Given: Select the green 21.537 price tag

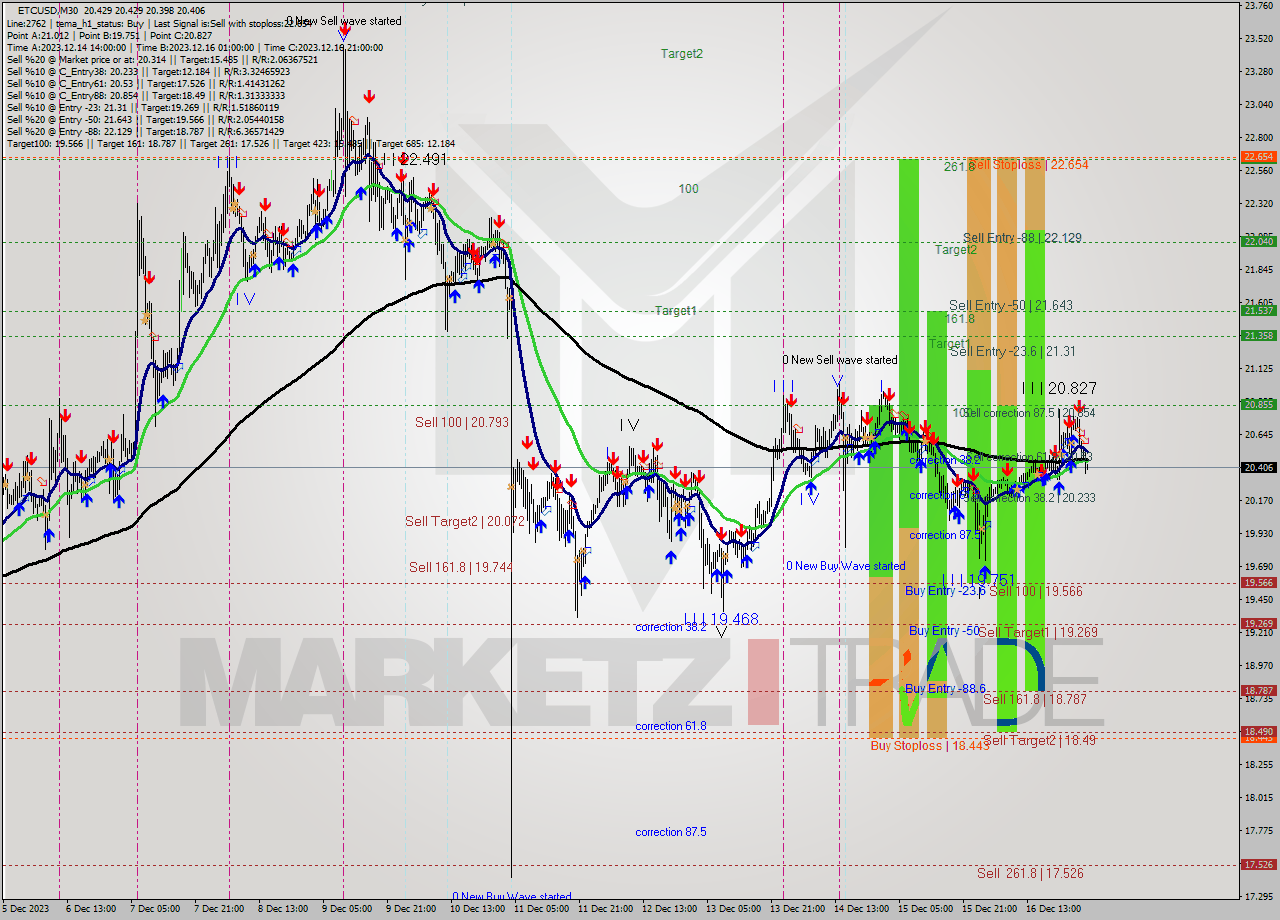Looking at the screenshot, I should coord(1258,311).
